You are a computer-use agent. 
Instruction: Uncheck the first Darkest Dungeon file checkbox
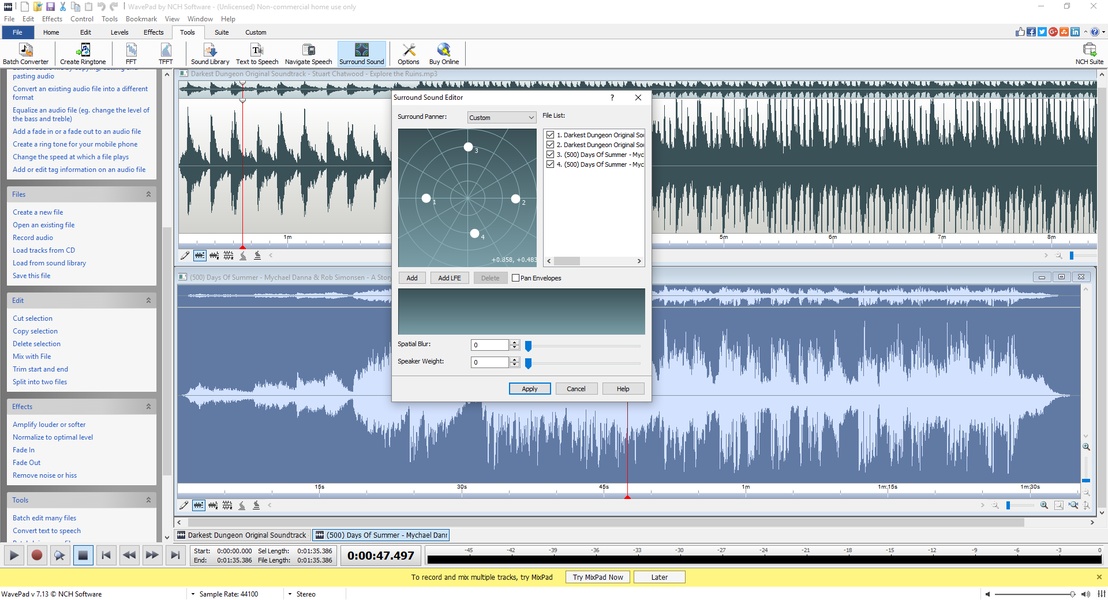(x=550, y=135)
